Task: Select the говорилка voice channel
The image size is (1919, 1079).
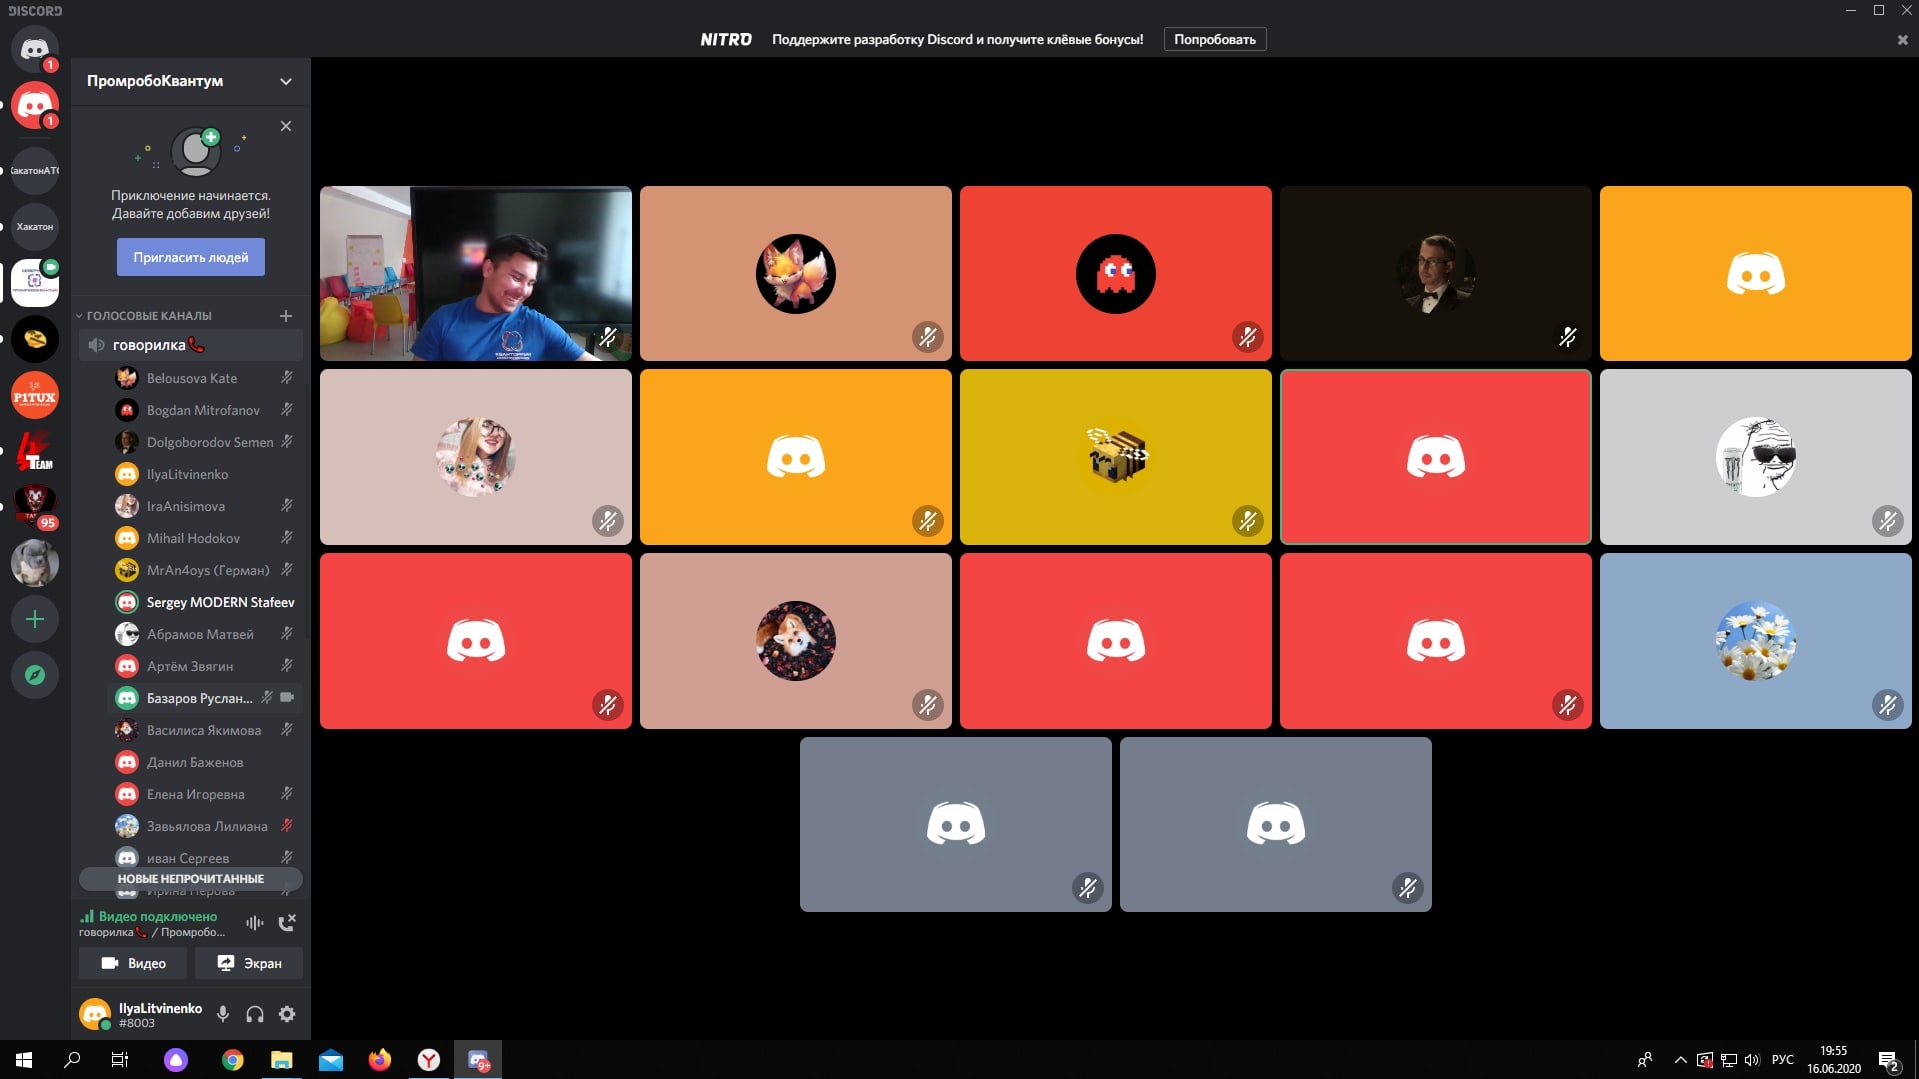Action: (x=191, y=345)
